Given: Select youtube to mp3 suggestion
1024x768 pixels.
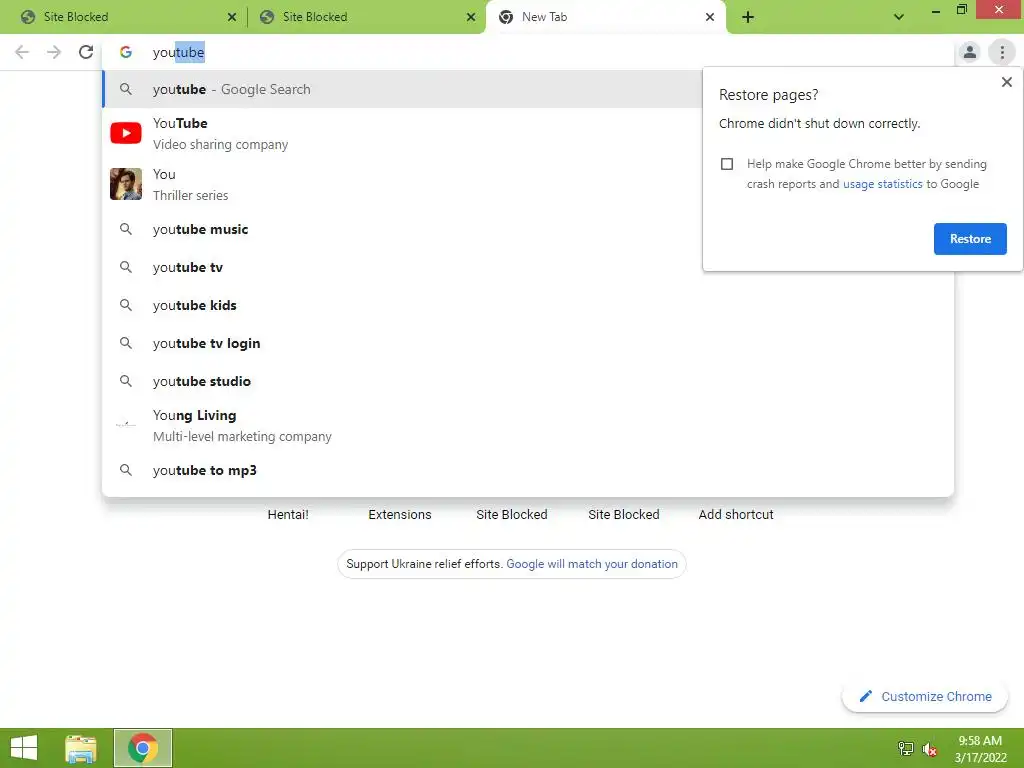Looking at the screenshot, I should pyautogui.click(x=528, y=470).
